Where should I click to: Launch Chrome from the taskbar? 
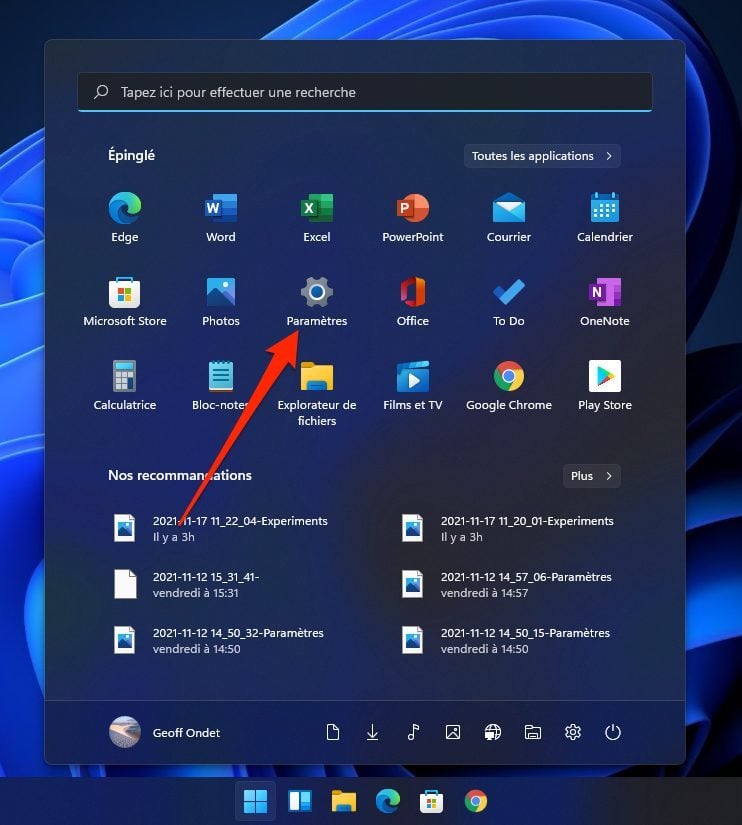(476, 801)
